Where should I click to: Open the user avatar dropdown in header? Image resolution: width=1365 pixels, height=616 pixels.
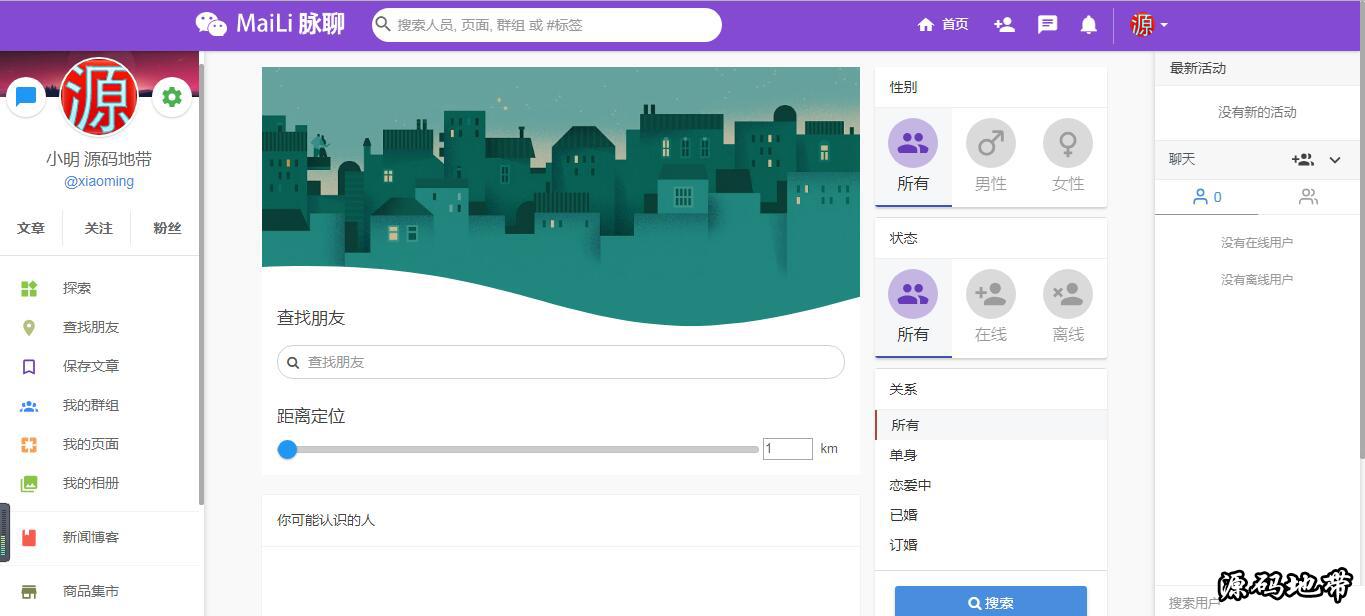point(1148,25)
